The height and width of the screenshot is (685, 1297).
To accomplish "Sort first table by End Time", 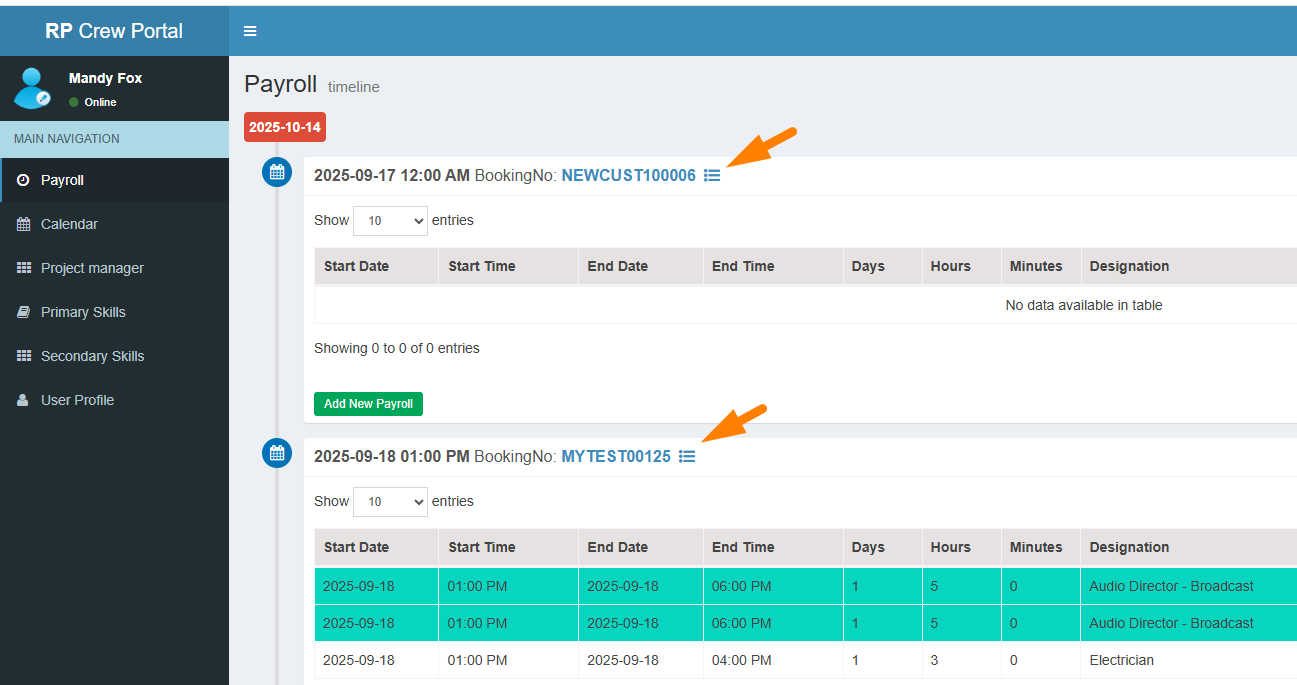I will click(x=773, y=266).
